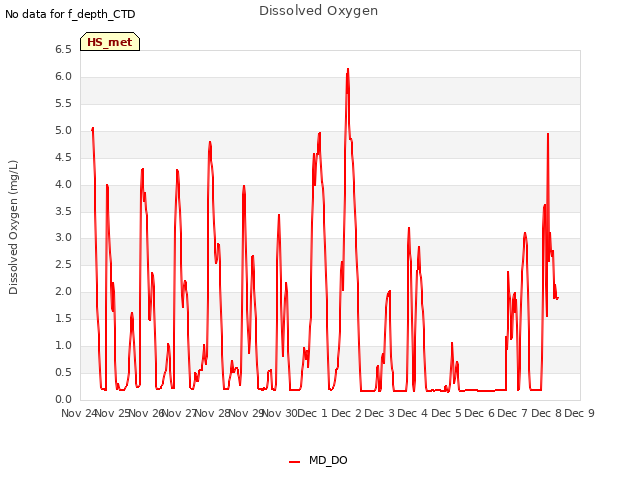Click the 0.5 y-axis tick label
The width and height of the screenshot is (640, 480).
pyautogui.click(x=63, y=372)
